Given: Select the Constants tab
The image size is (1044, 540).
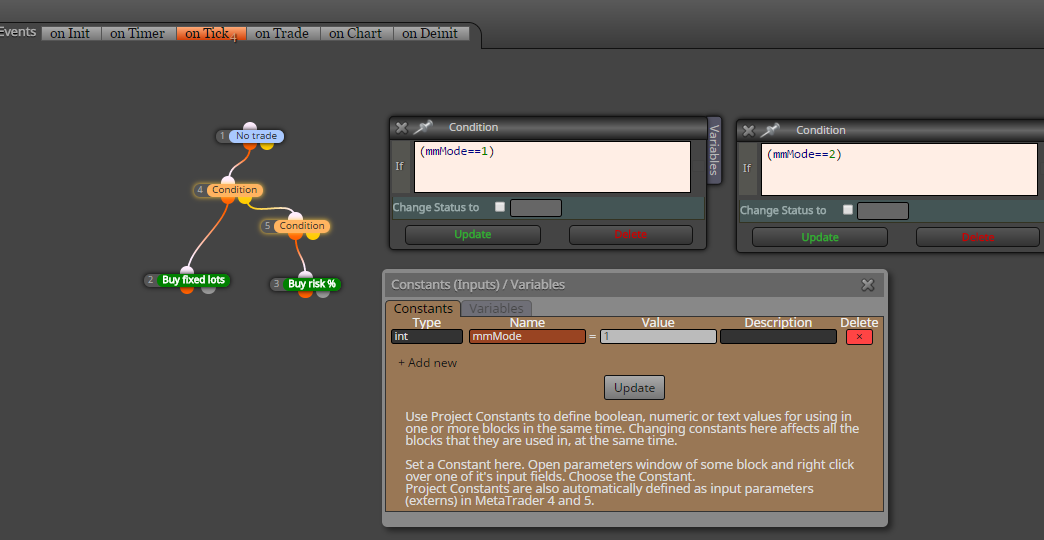Looking at the screenshot, I should point(423,309).
